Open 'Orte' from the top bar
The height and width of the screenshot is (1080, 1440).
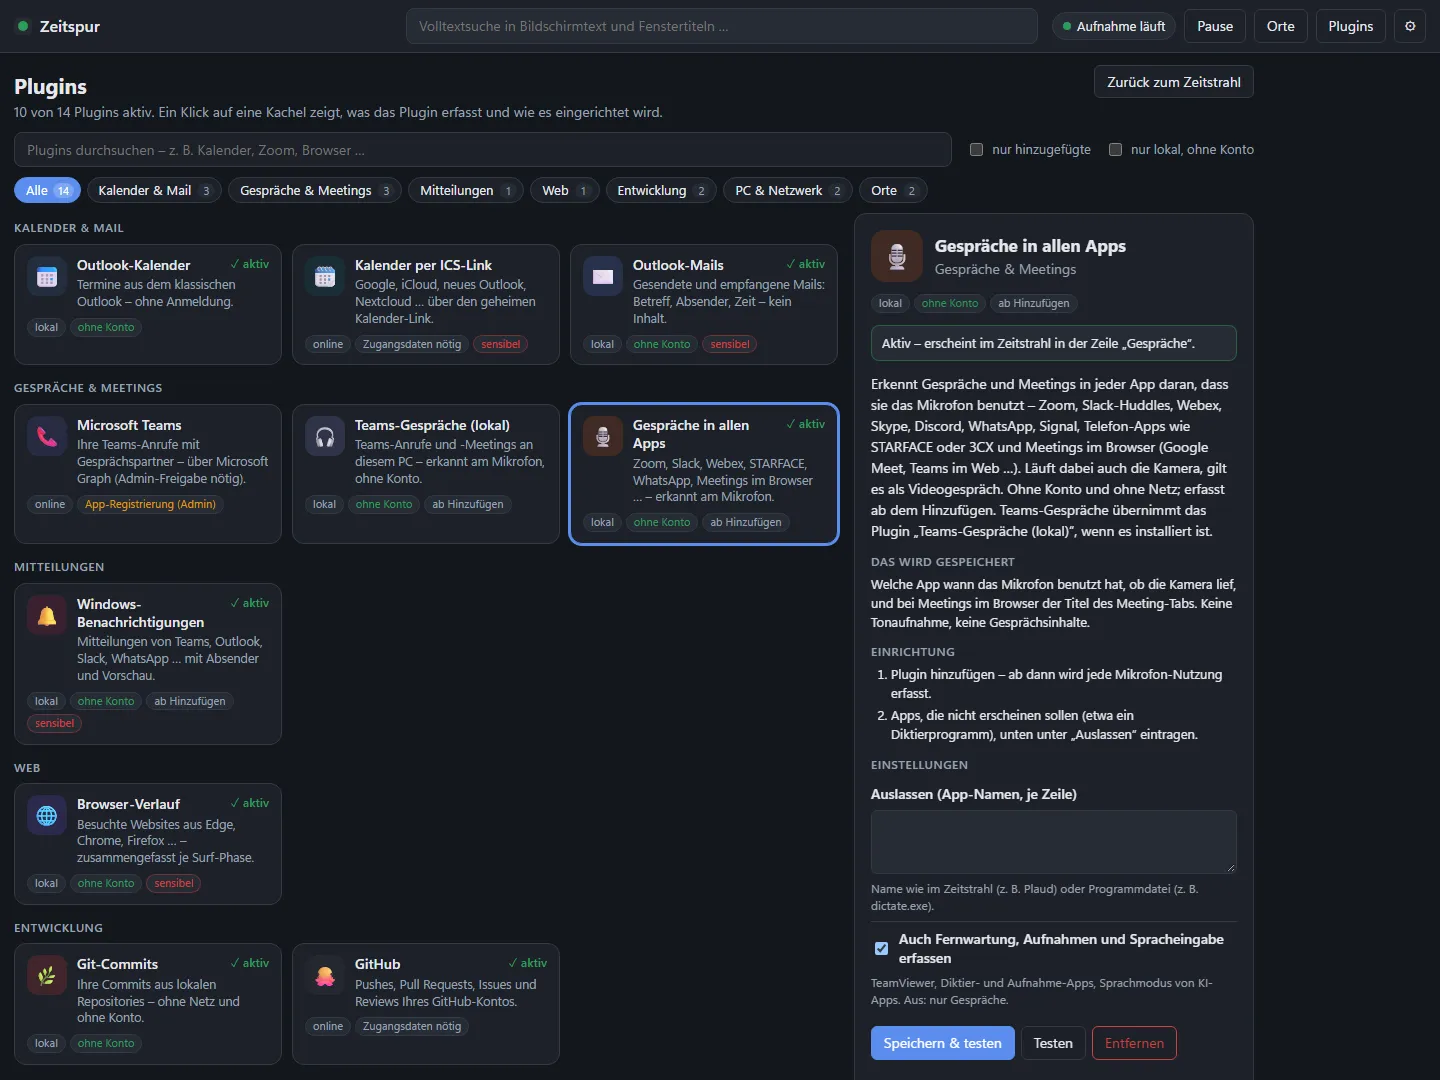tap(1281, 26)
